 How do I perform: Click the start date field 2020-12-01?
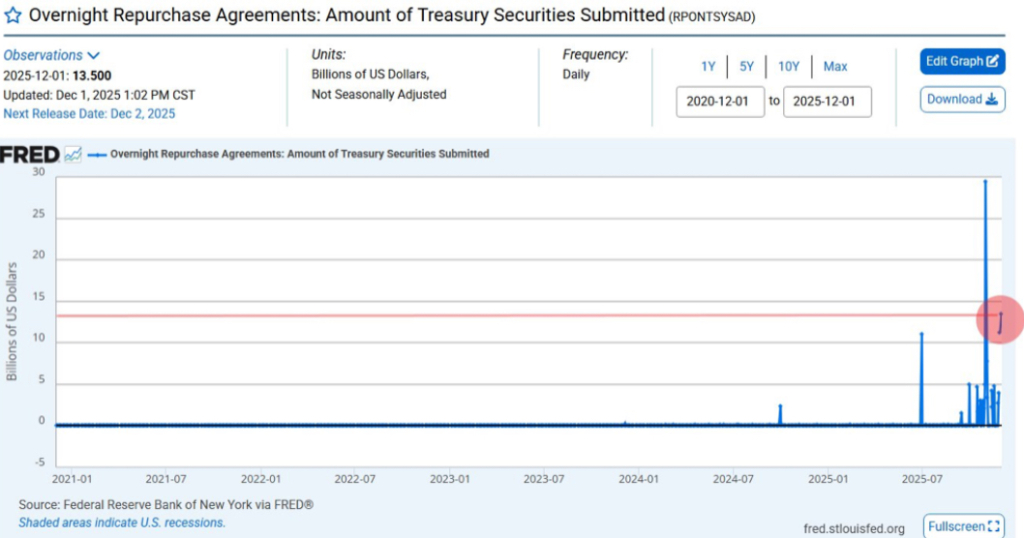[x=720, y=101]
